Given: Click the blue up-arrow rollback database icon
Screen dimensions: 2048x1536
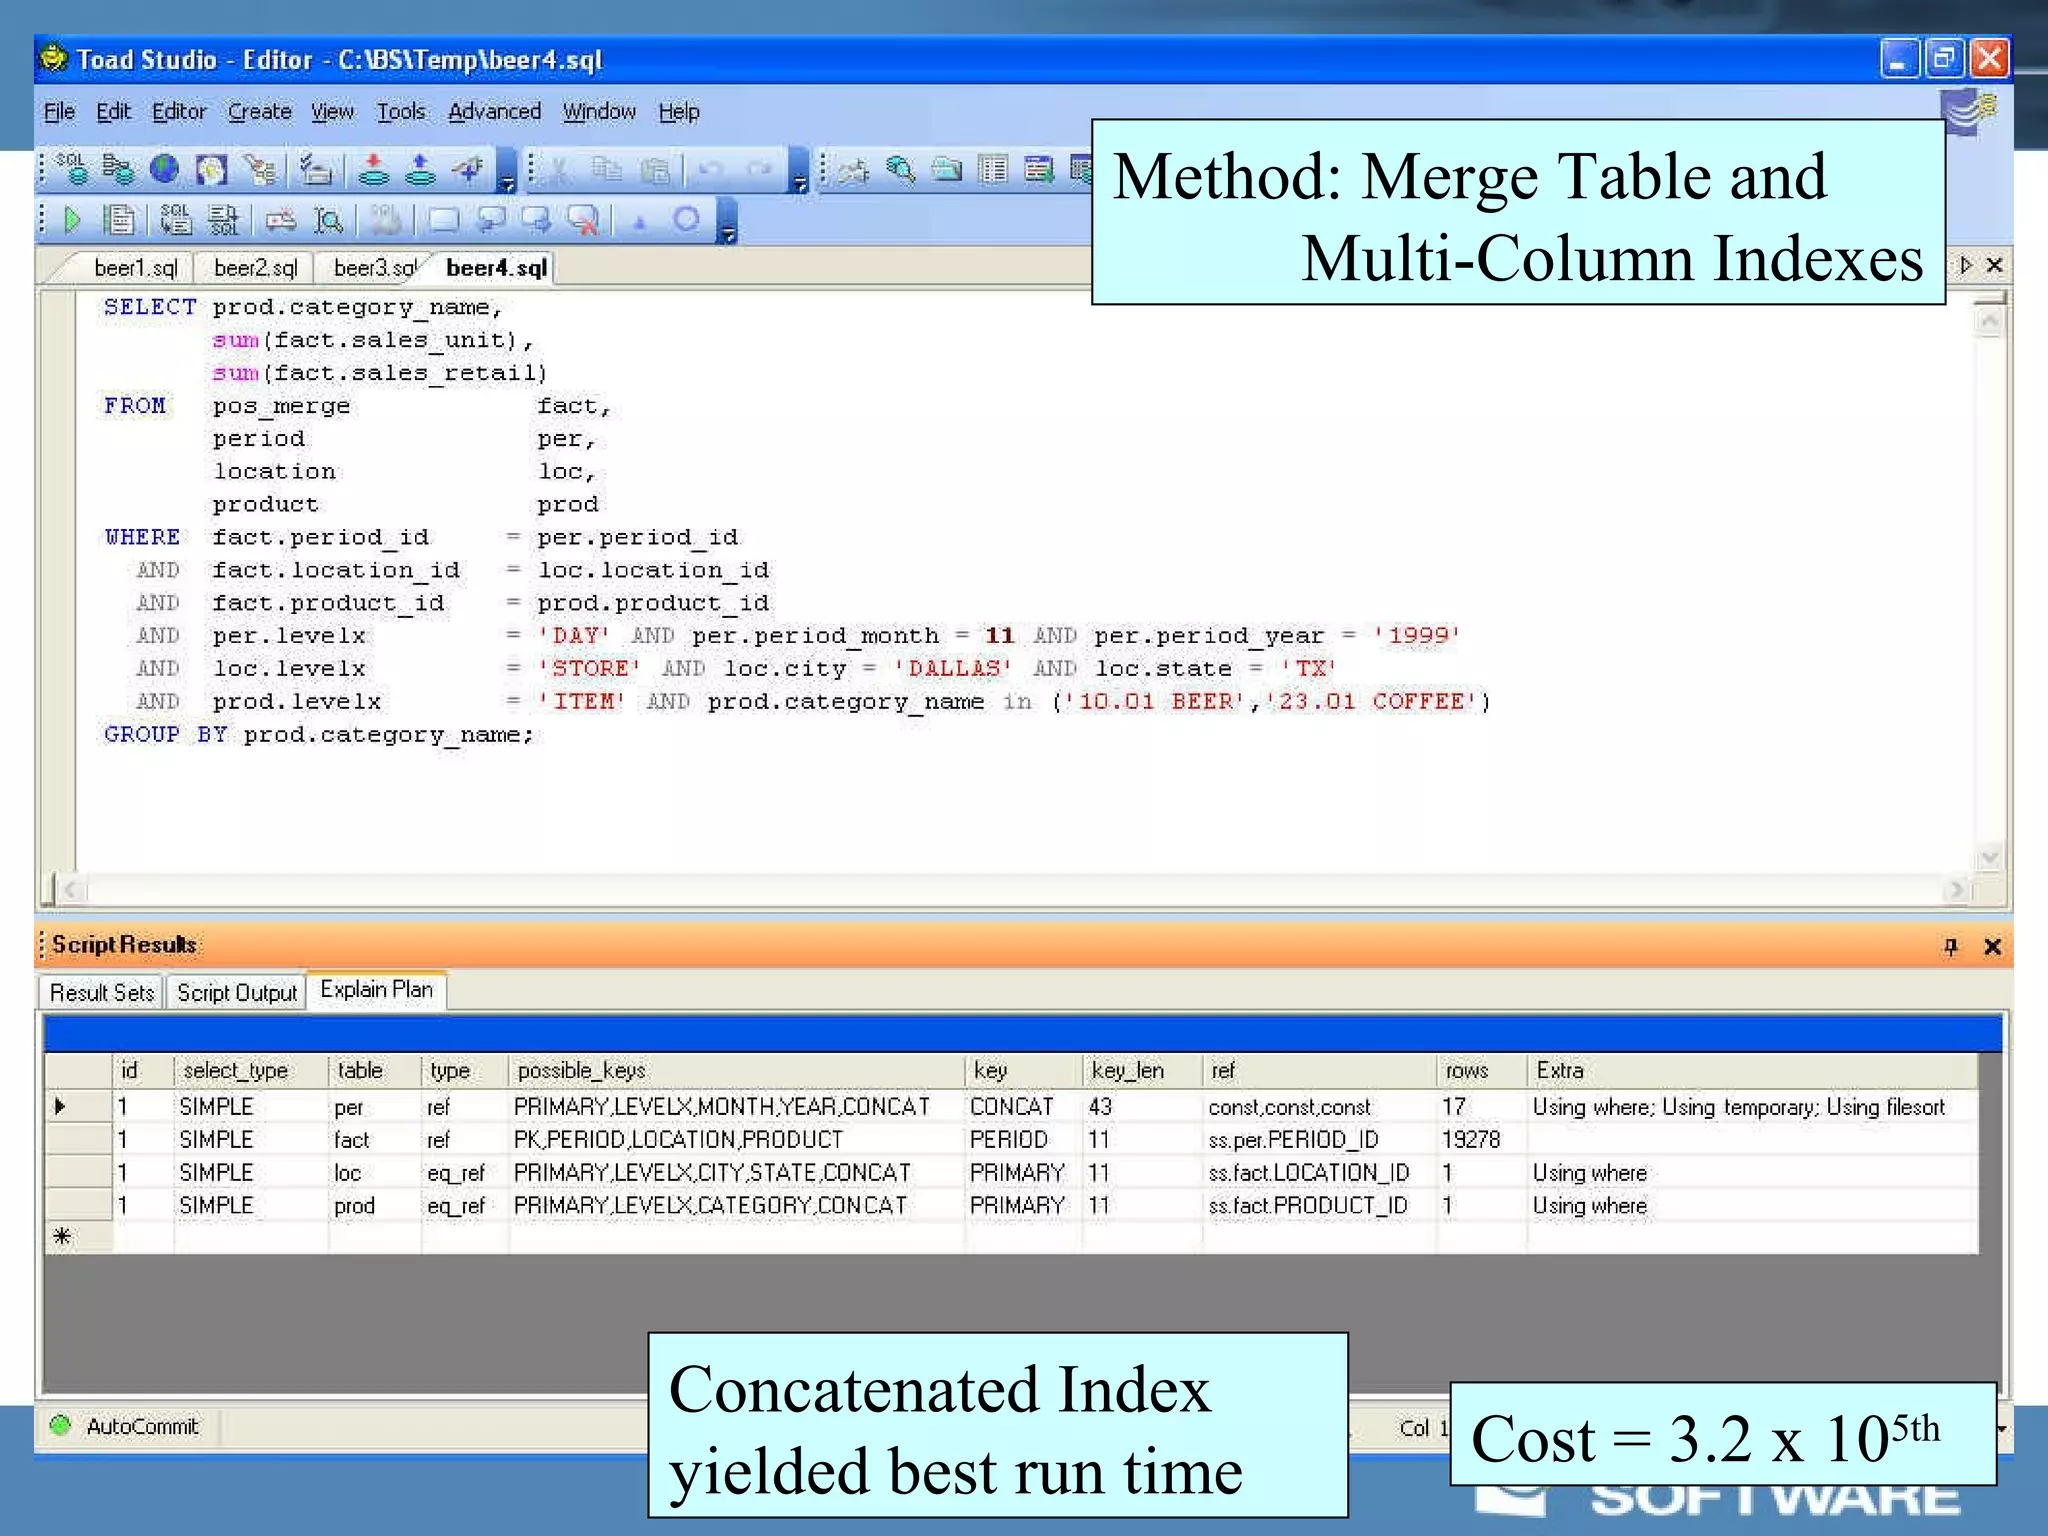Looking at the screenshot, I should point(420,169).
